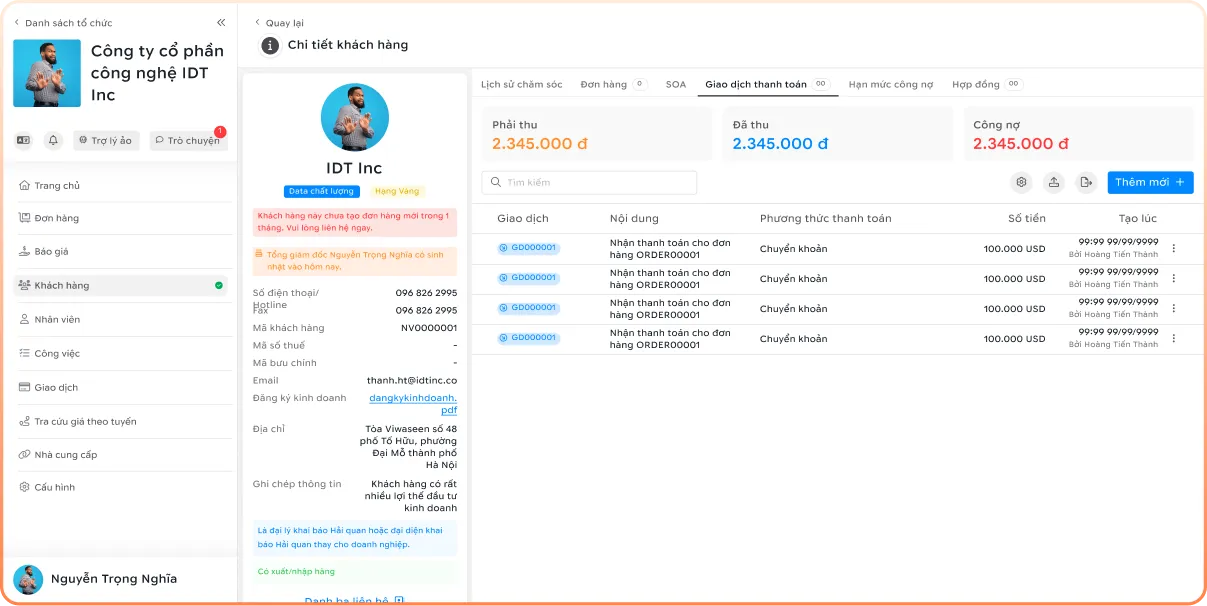Open the Trợ lý ảo assistant
The width and height of the screenshot is (1207, 606).
tap(106, 141)
